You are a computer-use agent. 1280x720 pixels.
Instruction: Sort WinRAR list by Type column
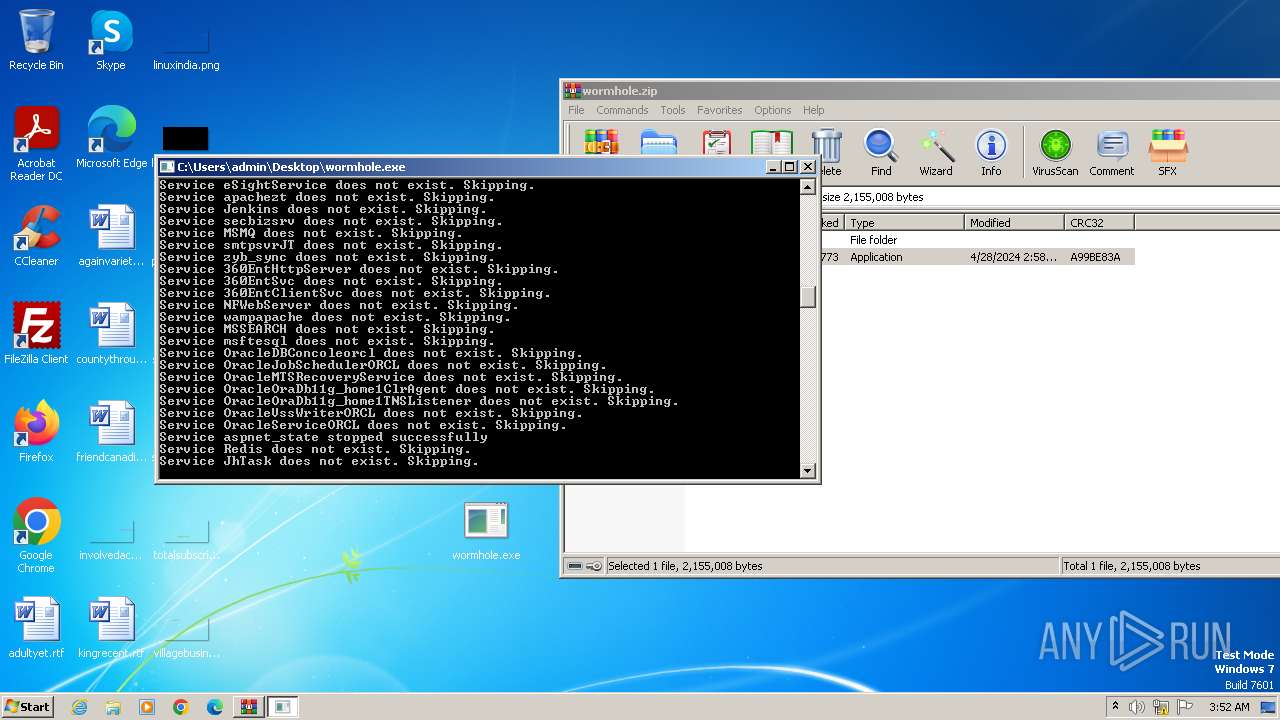tap(904, 222)
